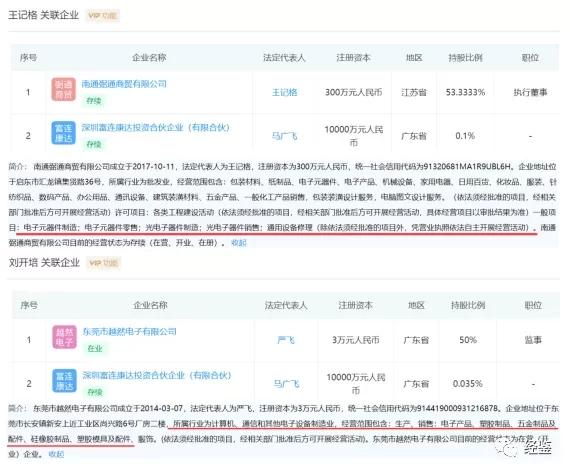Select the 执行董事 position cell
Image resolution: width=570 pixels, height=473 pixels.
[530, 92]
